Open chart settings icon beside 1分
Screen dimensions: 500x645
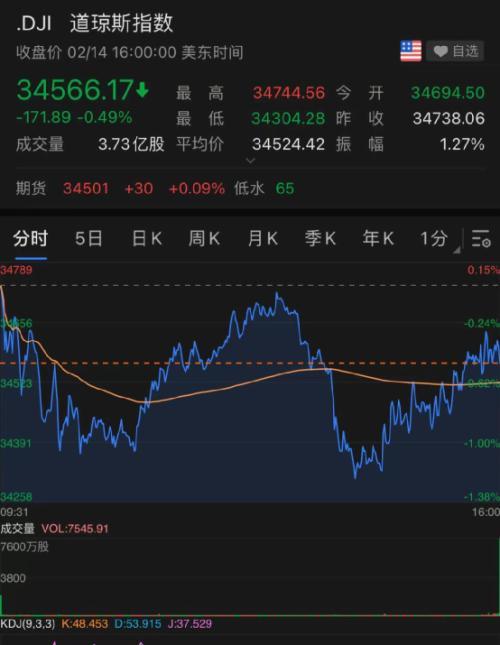click(481, 239)
